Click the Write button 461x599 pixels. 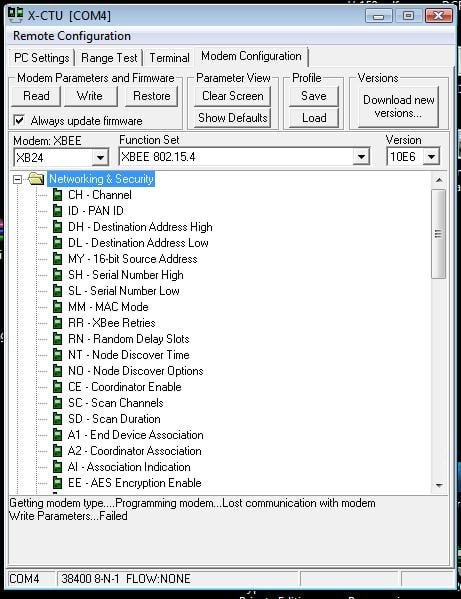point(90,96)
